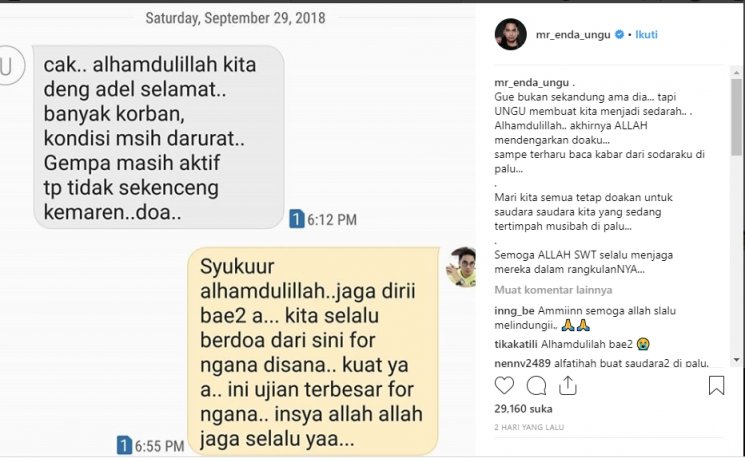Image resolution: width=745 pixels, height=462 pixels.
Task: Click the blue verified badge next to mr_enda_ungu
Action: point(620,34)
